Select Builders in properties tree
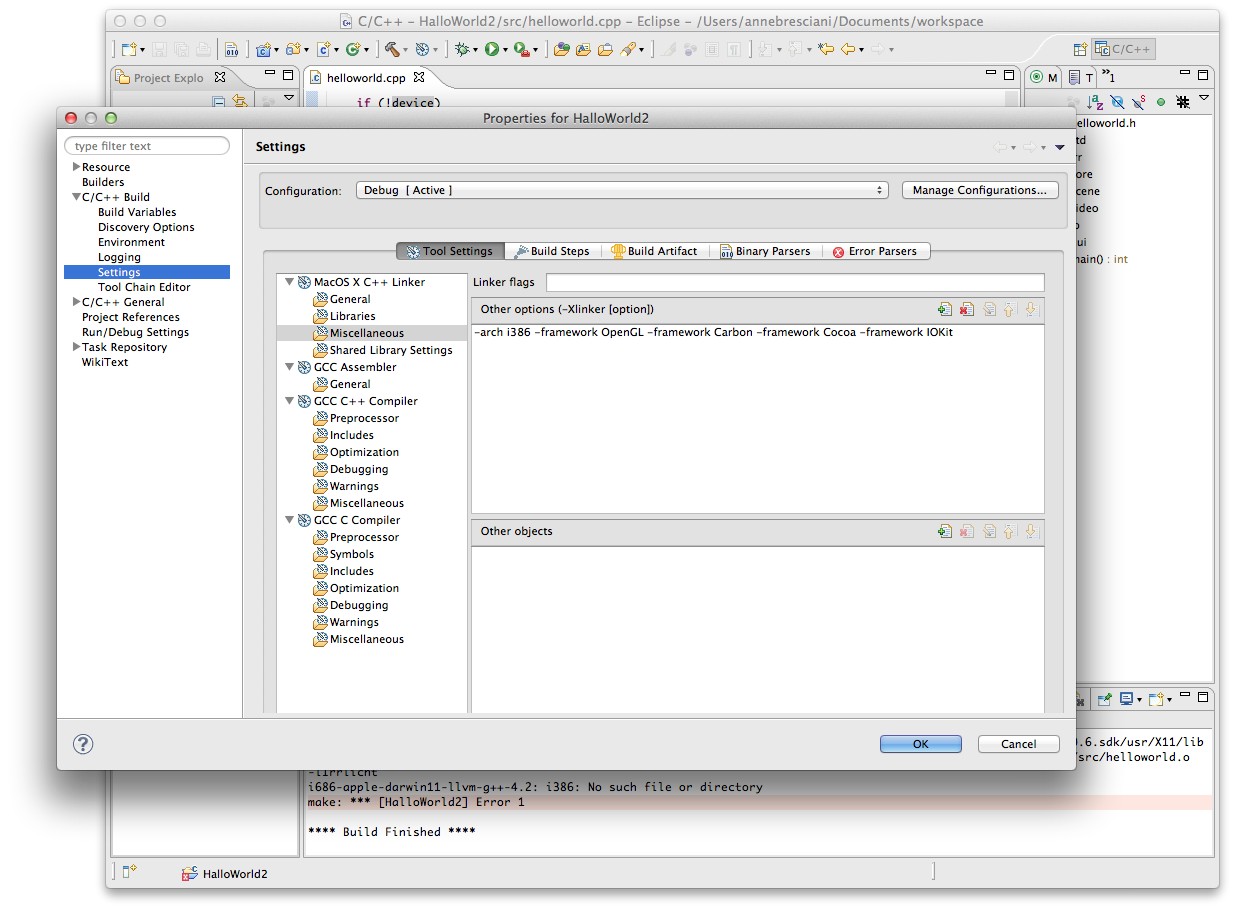 coord(103,182)
